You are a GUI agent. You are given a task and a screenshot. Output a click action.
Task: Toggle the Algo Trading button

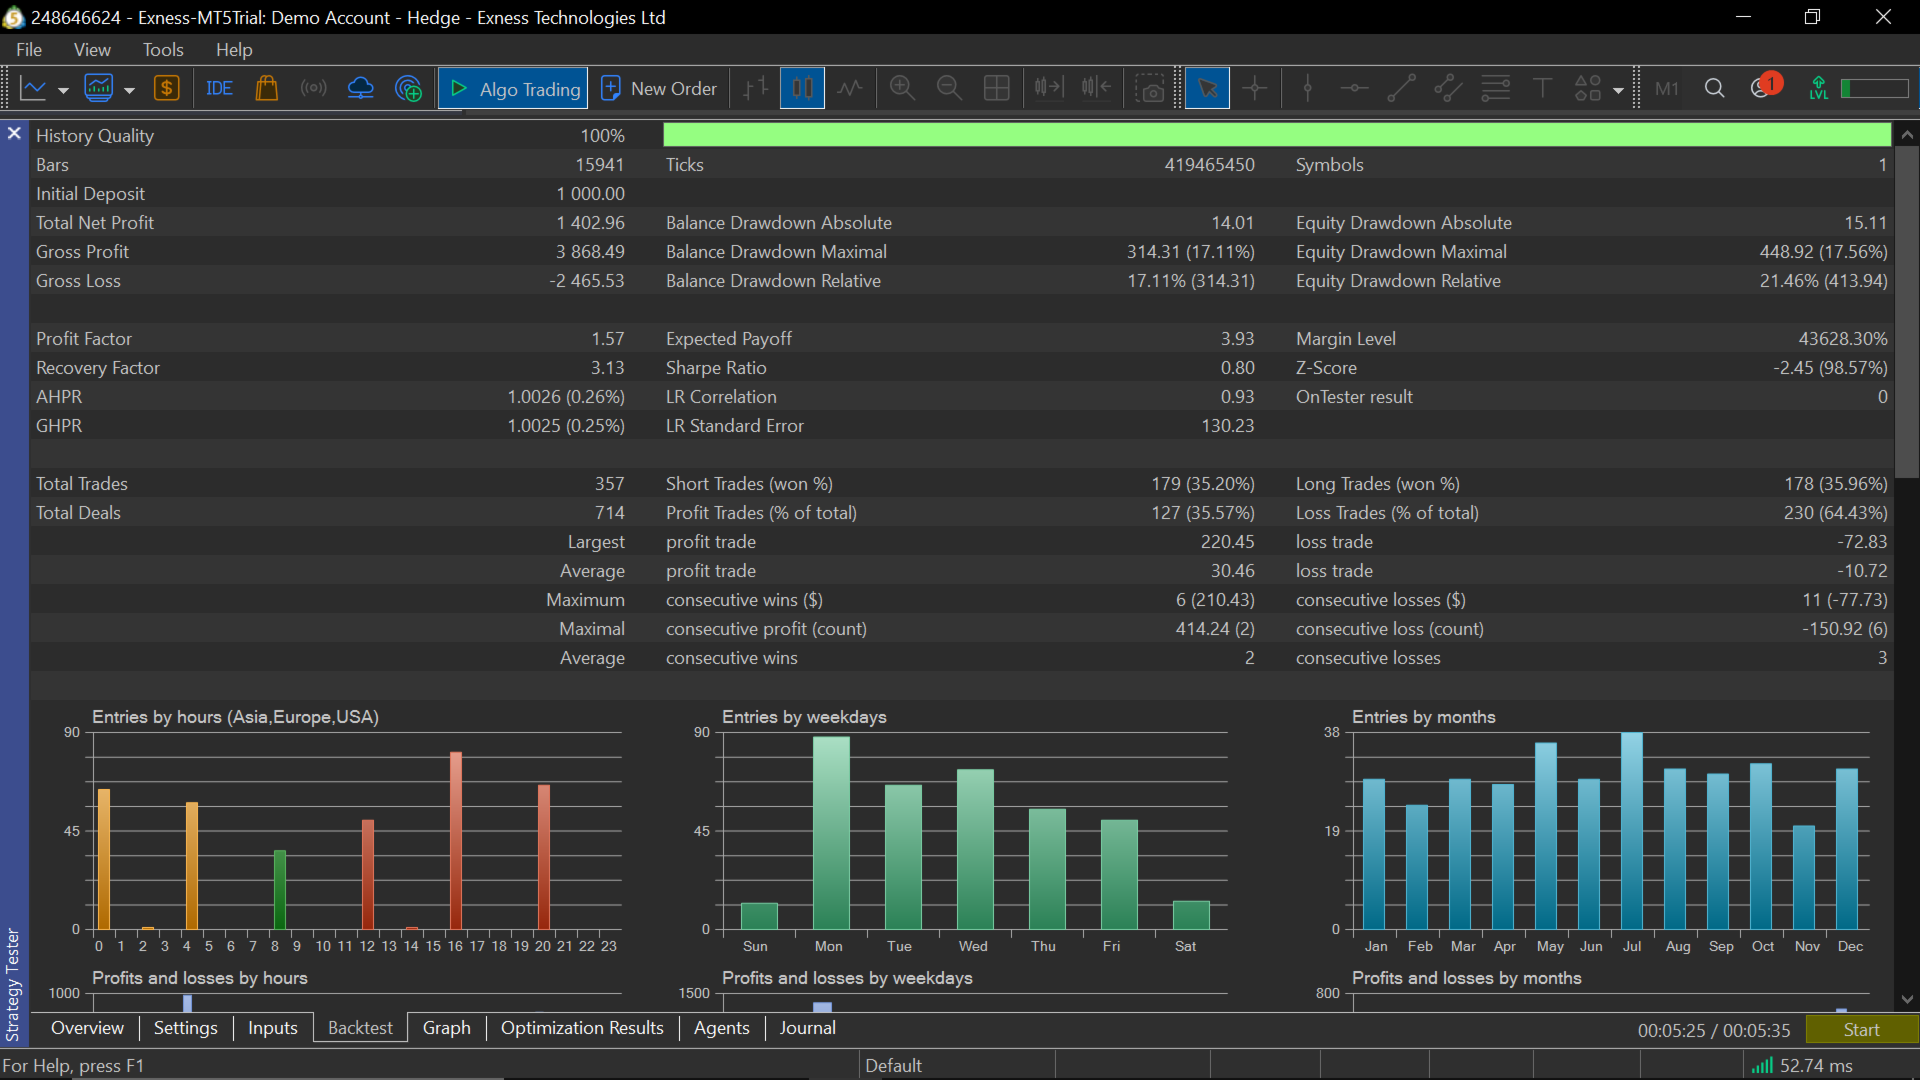[513, 89]
